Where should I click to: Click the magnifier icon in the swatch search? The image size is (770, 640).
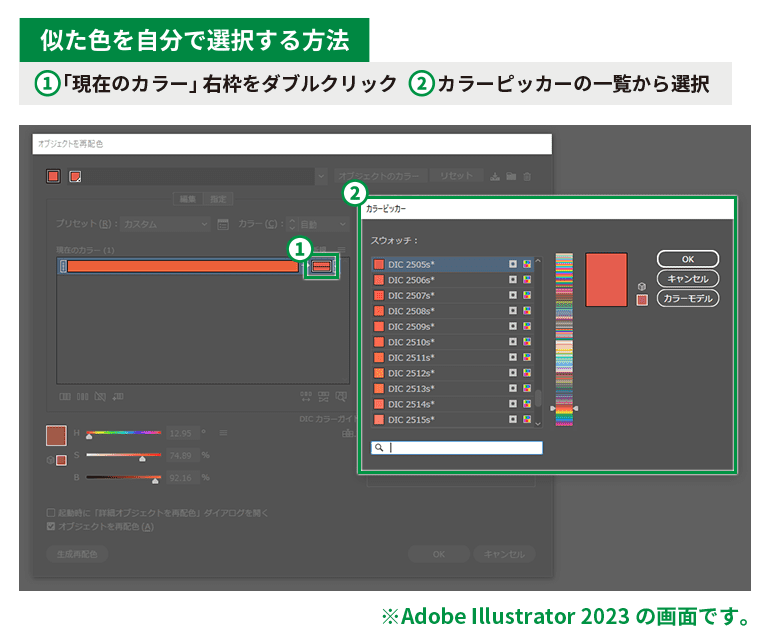tap(379, 448)
